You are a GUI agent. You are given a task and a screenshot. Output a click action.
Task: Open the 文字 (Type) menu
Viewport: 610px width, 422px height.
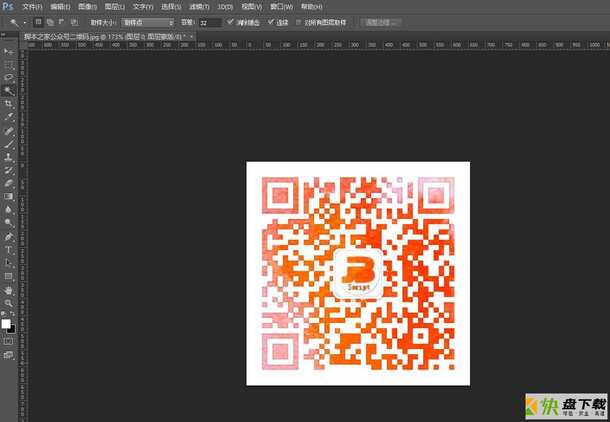coord(143,7)
